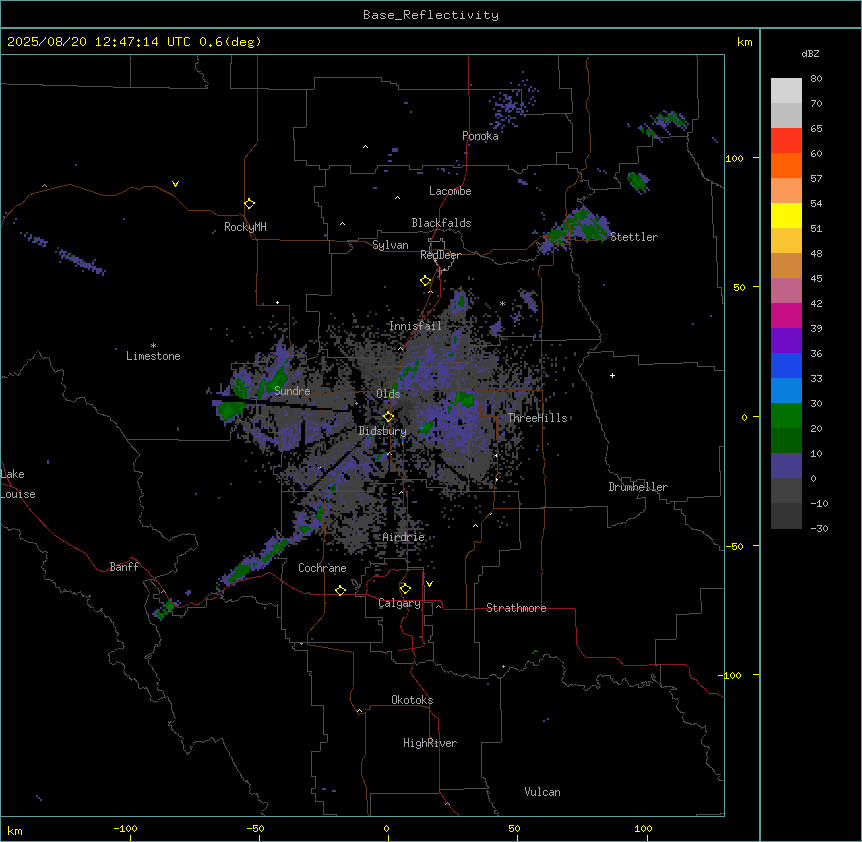Select the yellow diamond marker between Olds and Didsbury
Screen dimensions: 862x842
388,417
